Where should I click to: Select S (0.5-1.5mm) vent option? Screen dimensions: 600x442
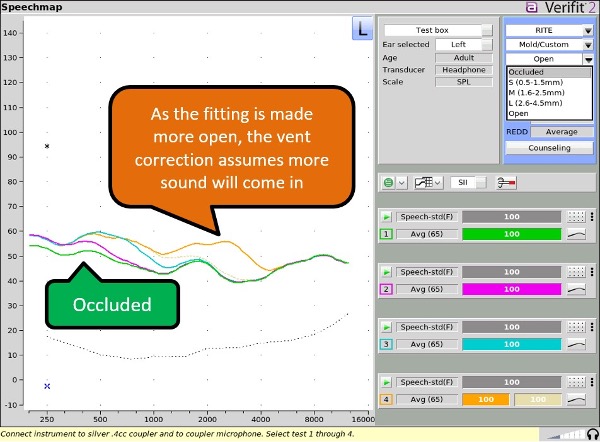click(x=549, y=82)
